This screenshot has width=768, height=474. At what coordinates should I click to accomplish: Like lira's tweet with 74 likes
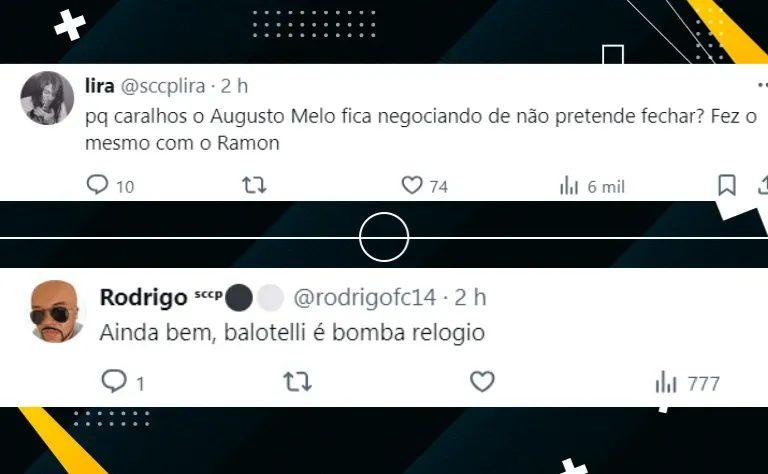412,185
